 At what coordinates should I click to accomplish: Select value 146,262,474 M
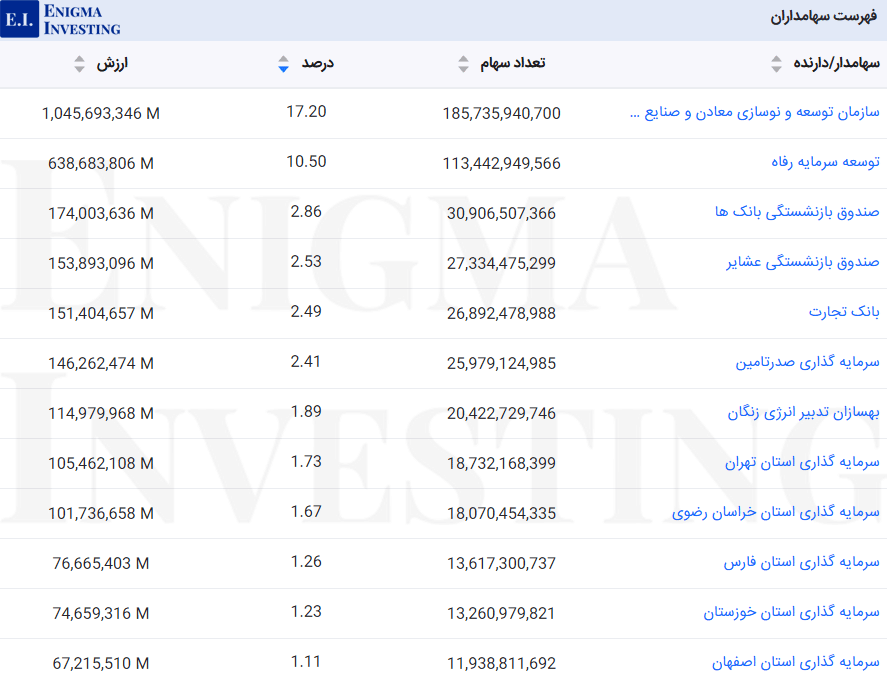(101, 363)
